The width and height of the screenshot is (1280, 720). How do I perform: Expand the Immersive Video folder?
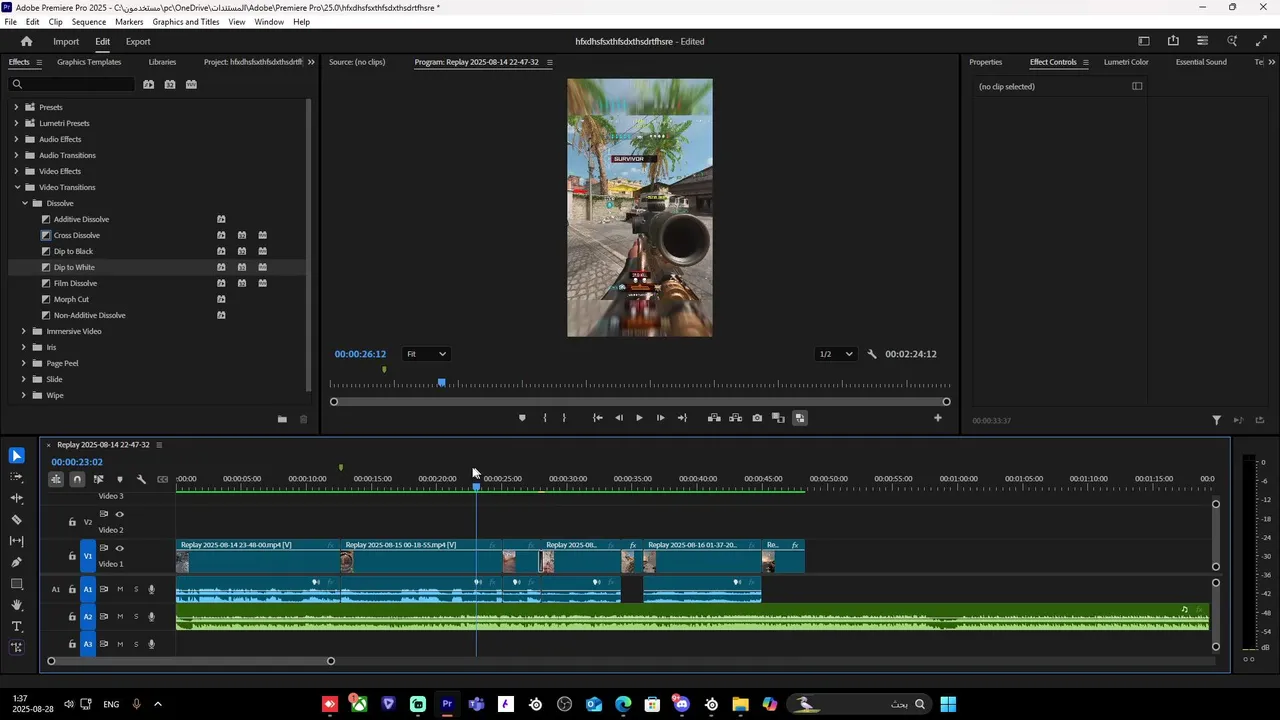(x=24, y=331)
